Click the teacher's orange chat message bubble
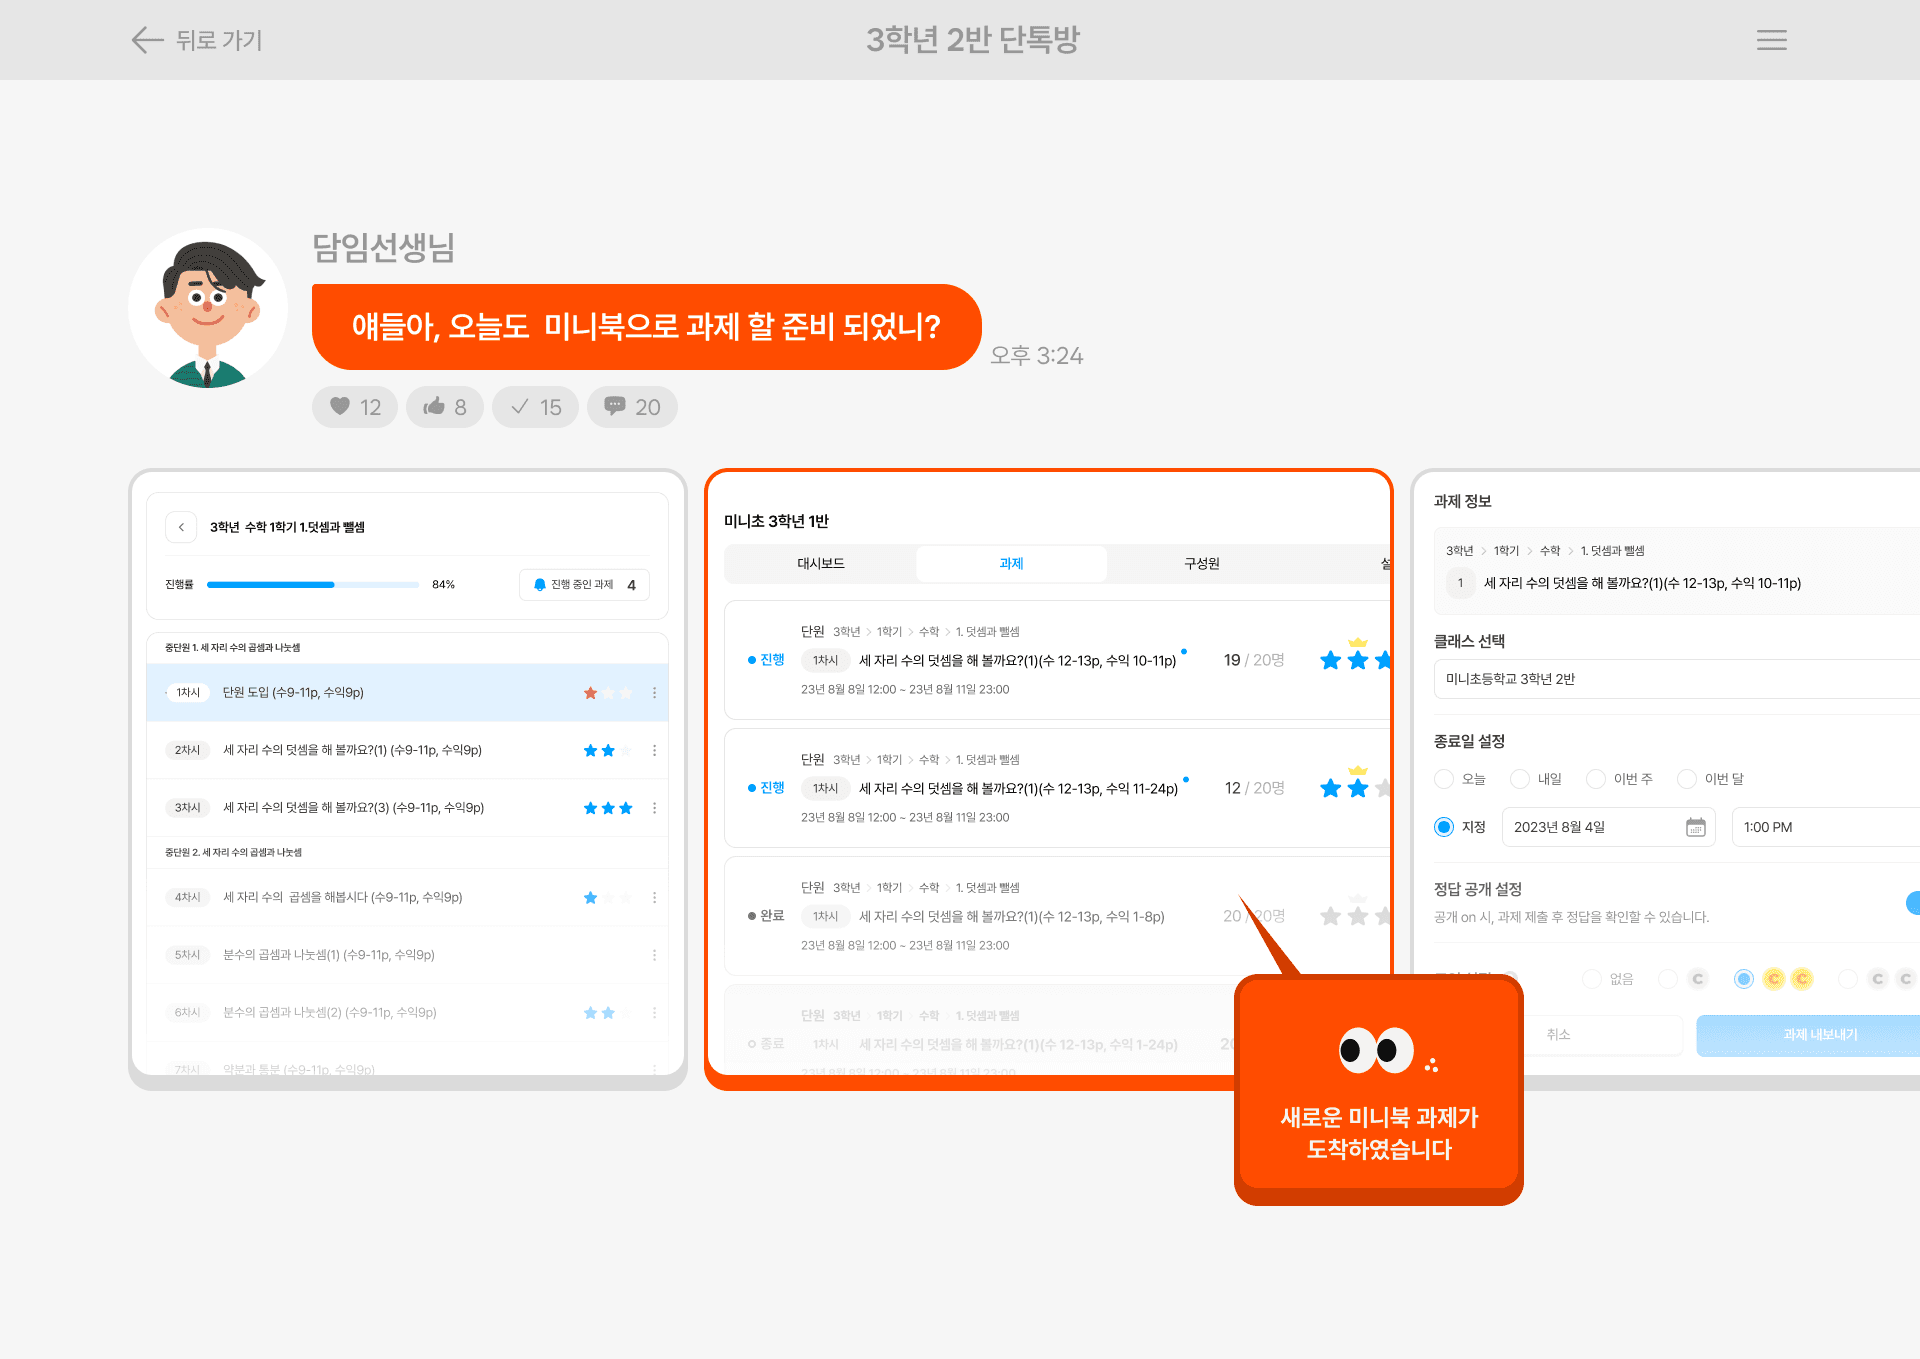 (646, 327)
